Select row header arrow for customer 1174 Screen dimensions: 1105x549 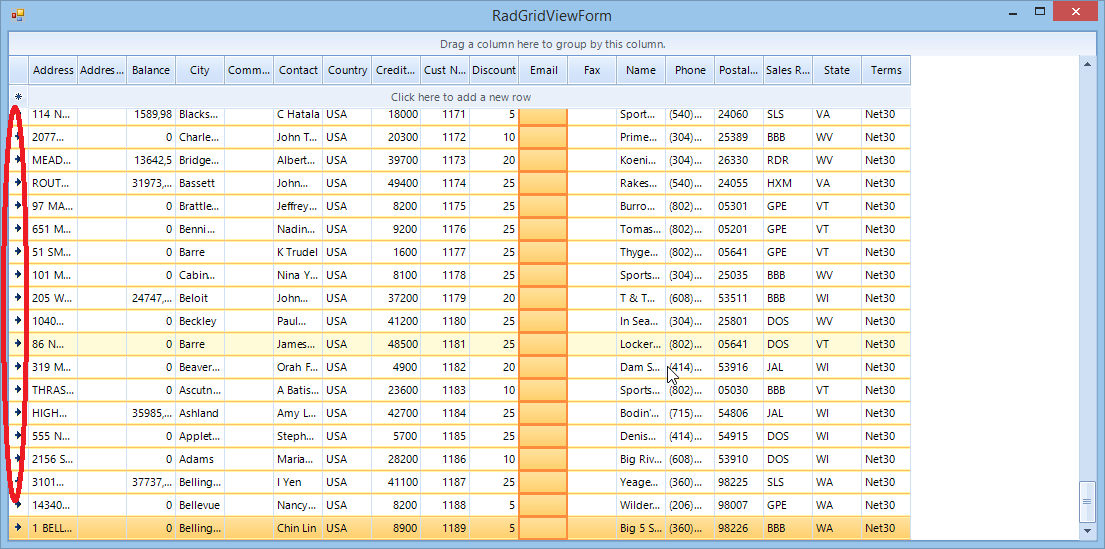18,183
